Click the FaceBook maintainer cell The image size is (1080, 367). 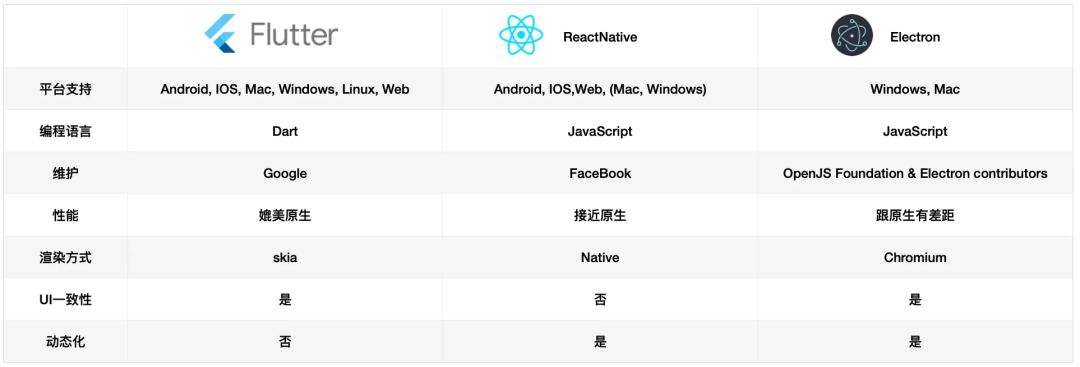(x=600, y=174)
